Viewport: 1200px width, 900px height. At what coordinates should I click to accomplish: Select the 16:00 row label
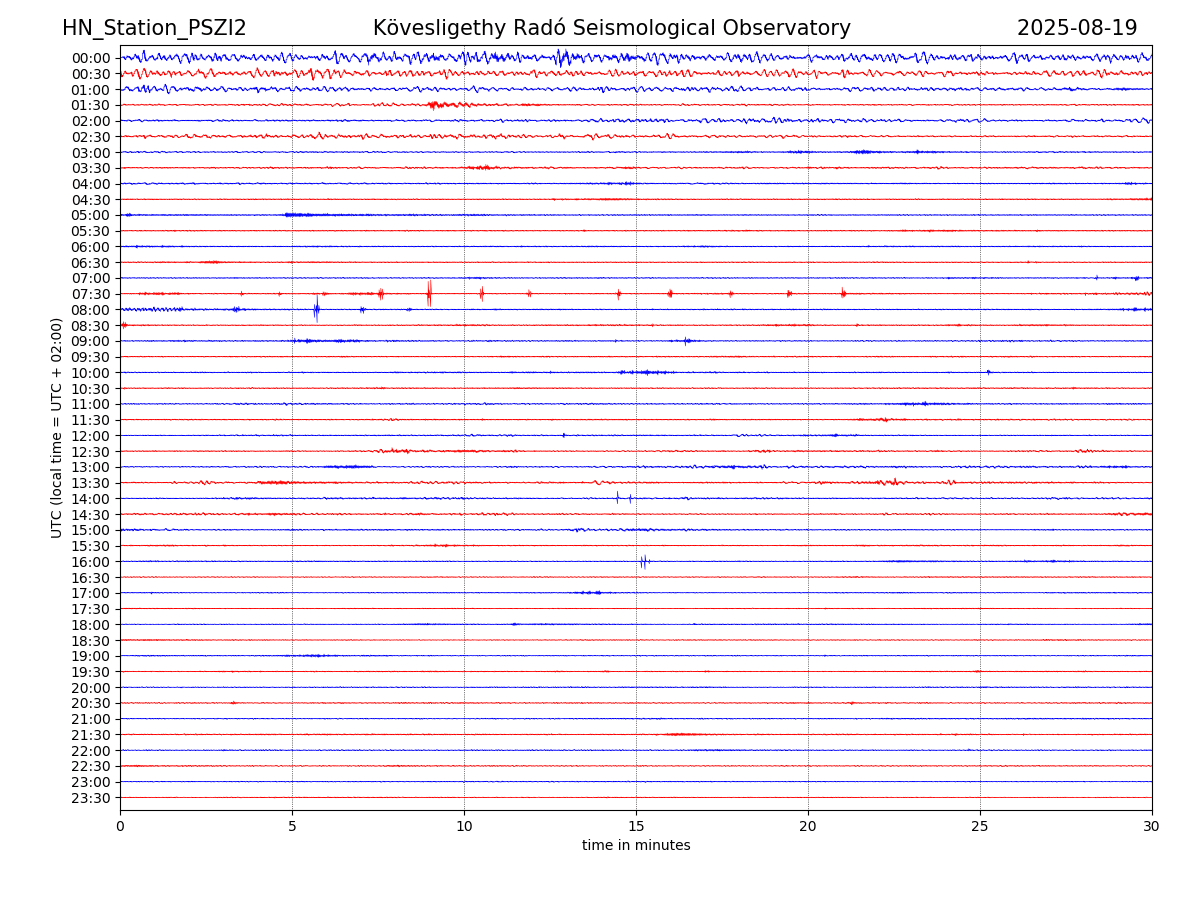[x=90, y=562]
